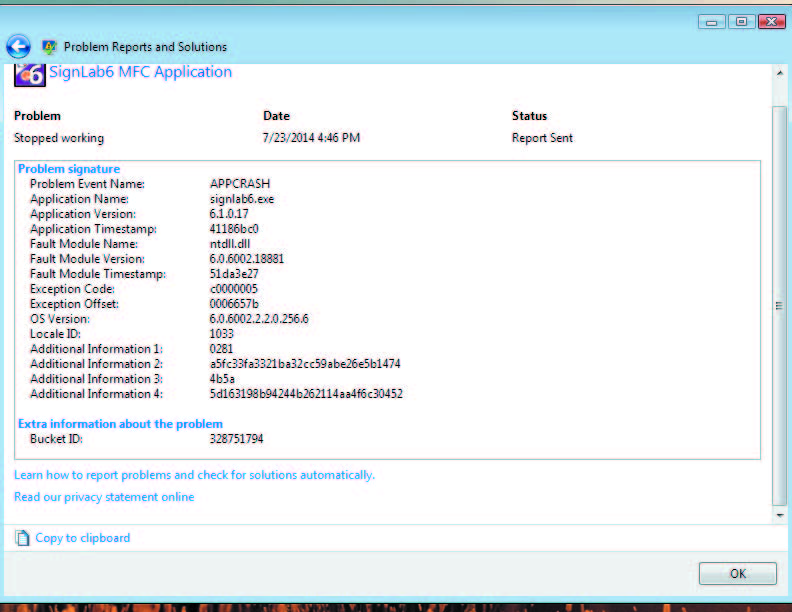The image size is (792, 612).
Task: Click the scrollbar up arrow
Action: pyautogui.click(x=780, y=74)
